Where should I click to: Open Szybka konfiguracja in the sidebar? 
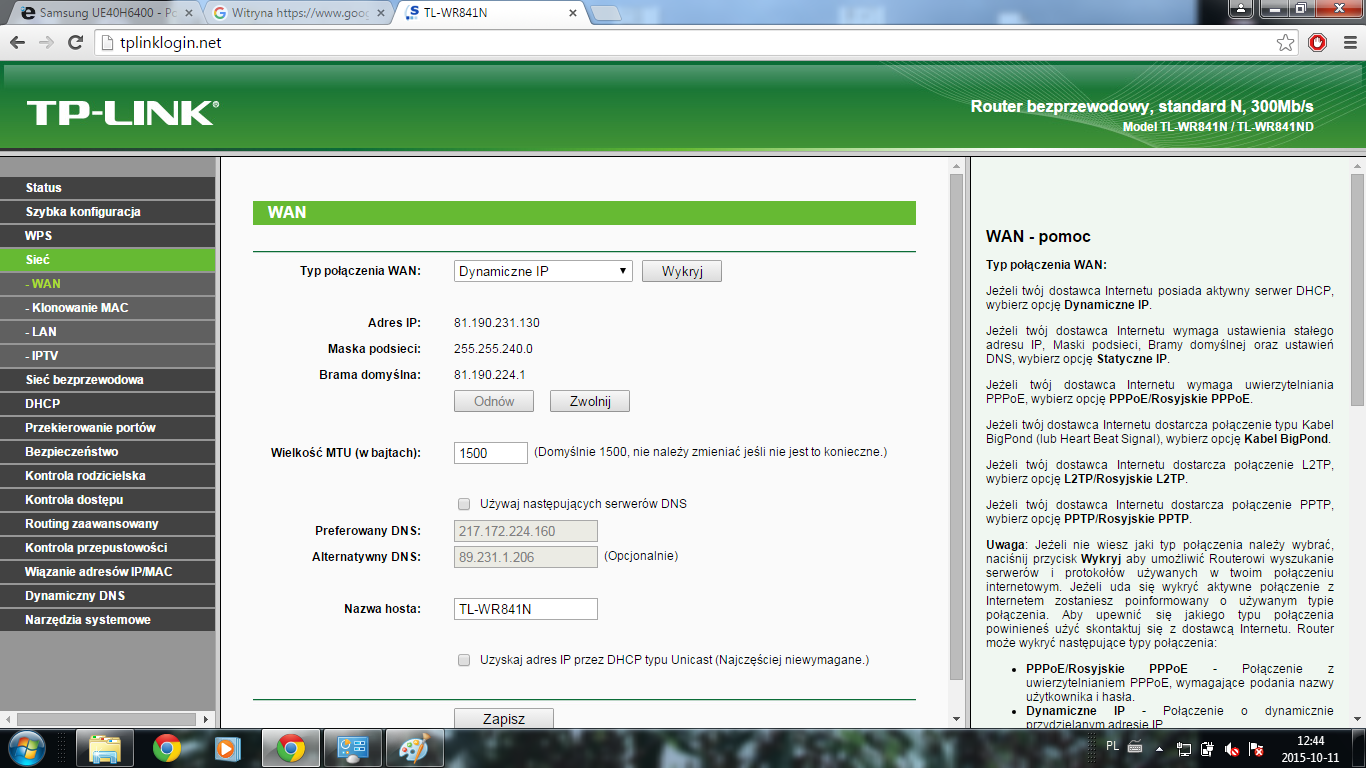coord(108,212)
